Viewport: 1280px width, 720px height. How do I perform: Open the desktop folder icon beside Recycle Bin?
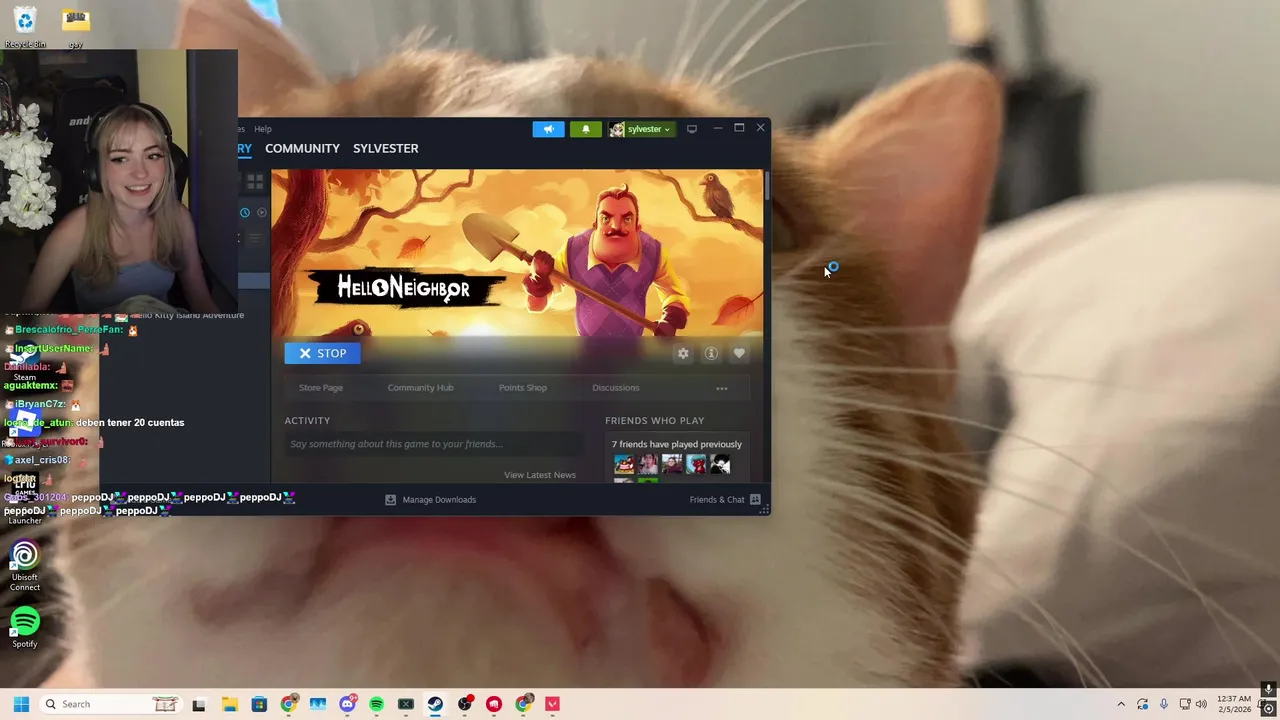pyautogui.click(x=75, y=27)
